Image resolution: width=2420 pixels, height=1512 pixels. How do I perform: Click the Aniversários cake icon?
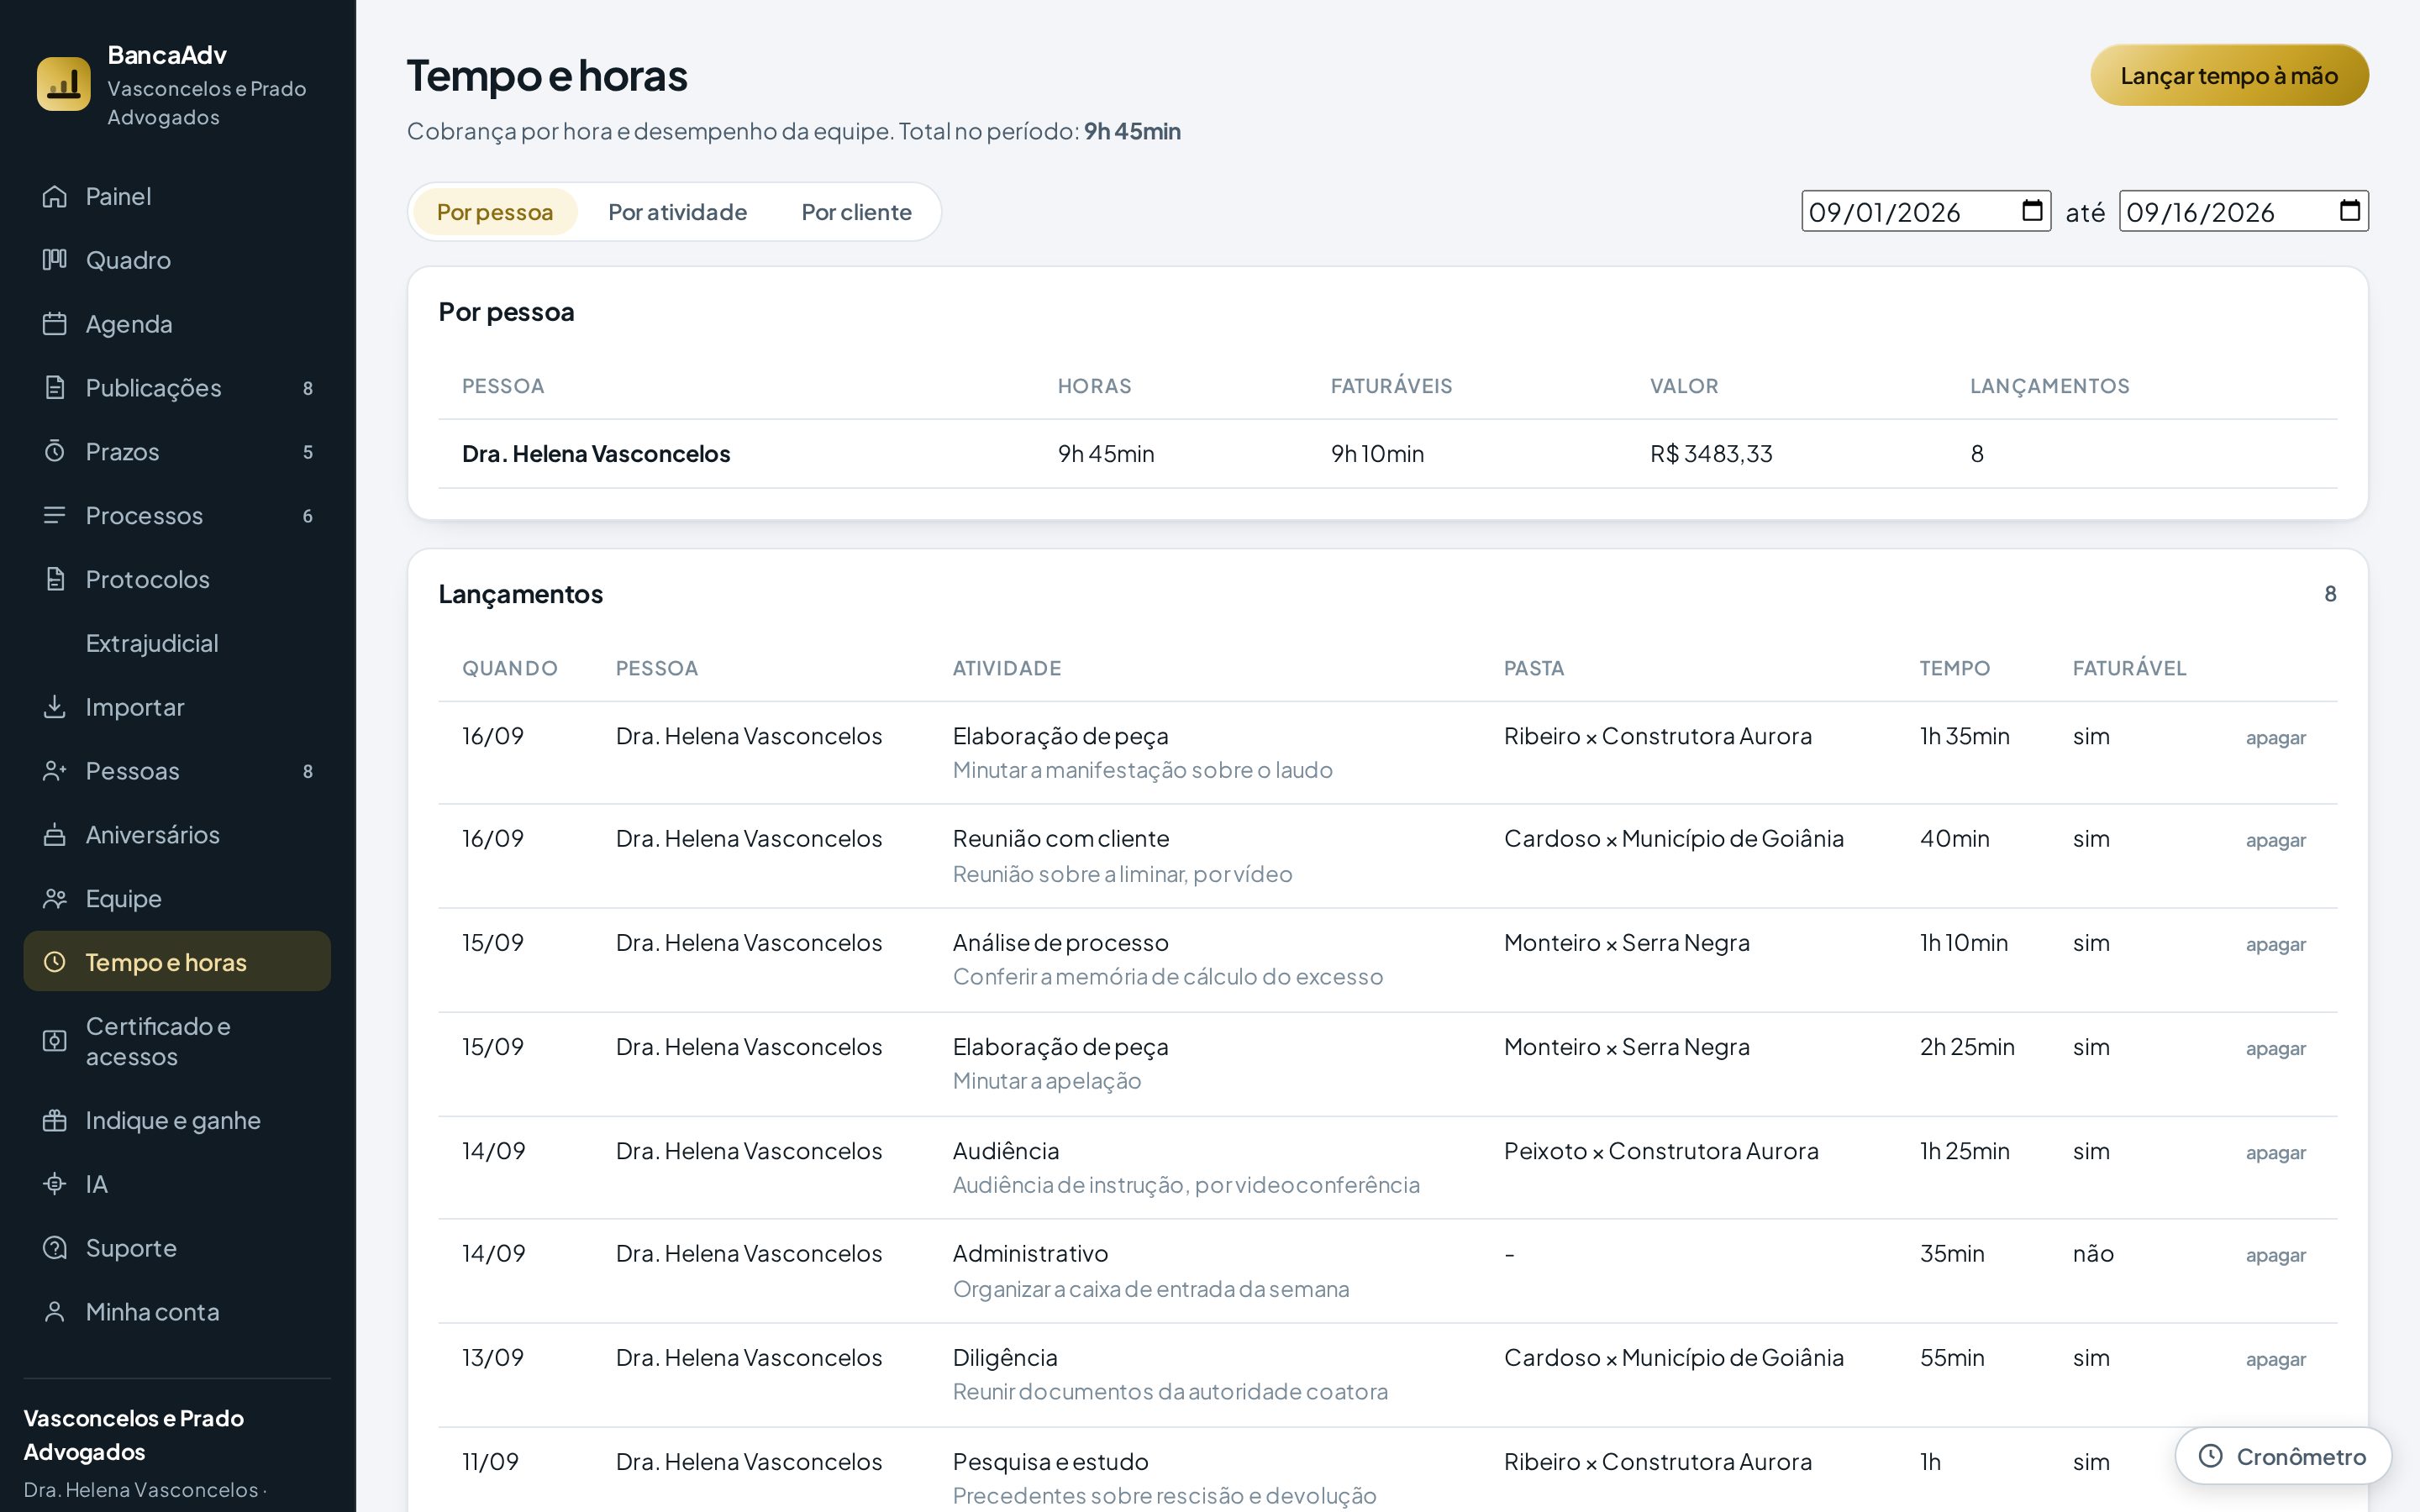click(55, 835)
